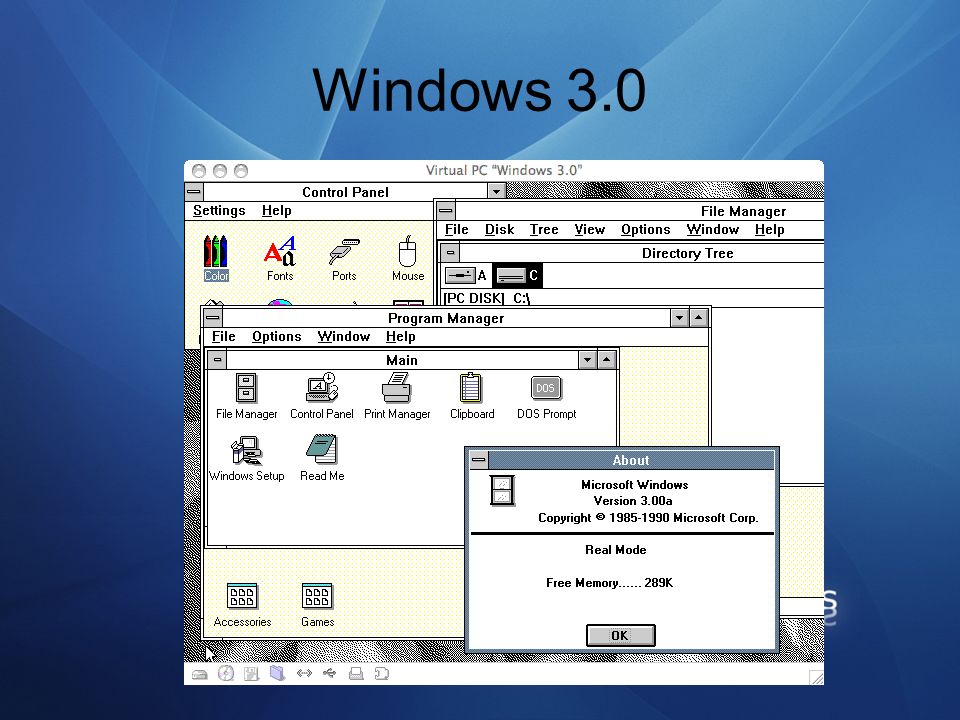
Task: Click the Windows logo icon in About dialog
Action: (x=502, y=490)
